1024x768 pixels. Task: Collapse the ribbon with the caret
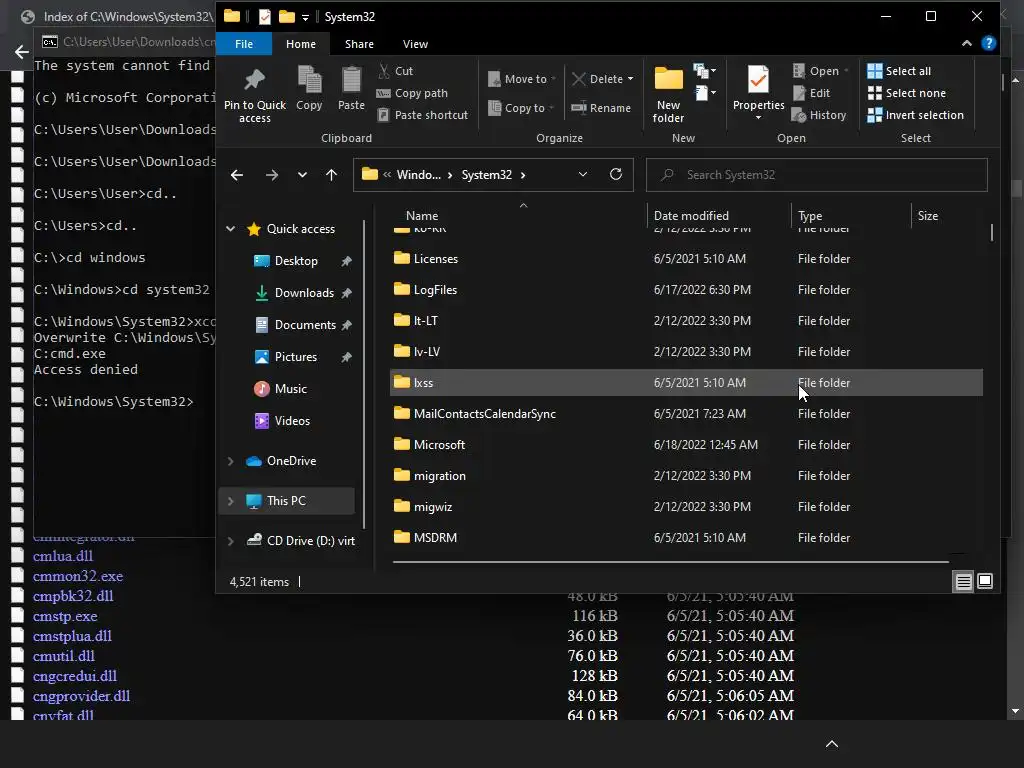967,44
